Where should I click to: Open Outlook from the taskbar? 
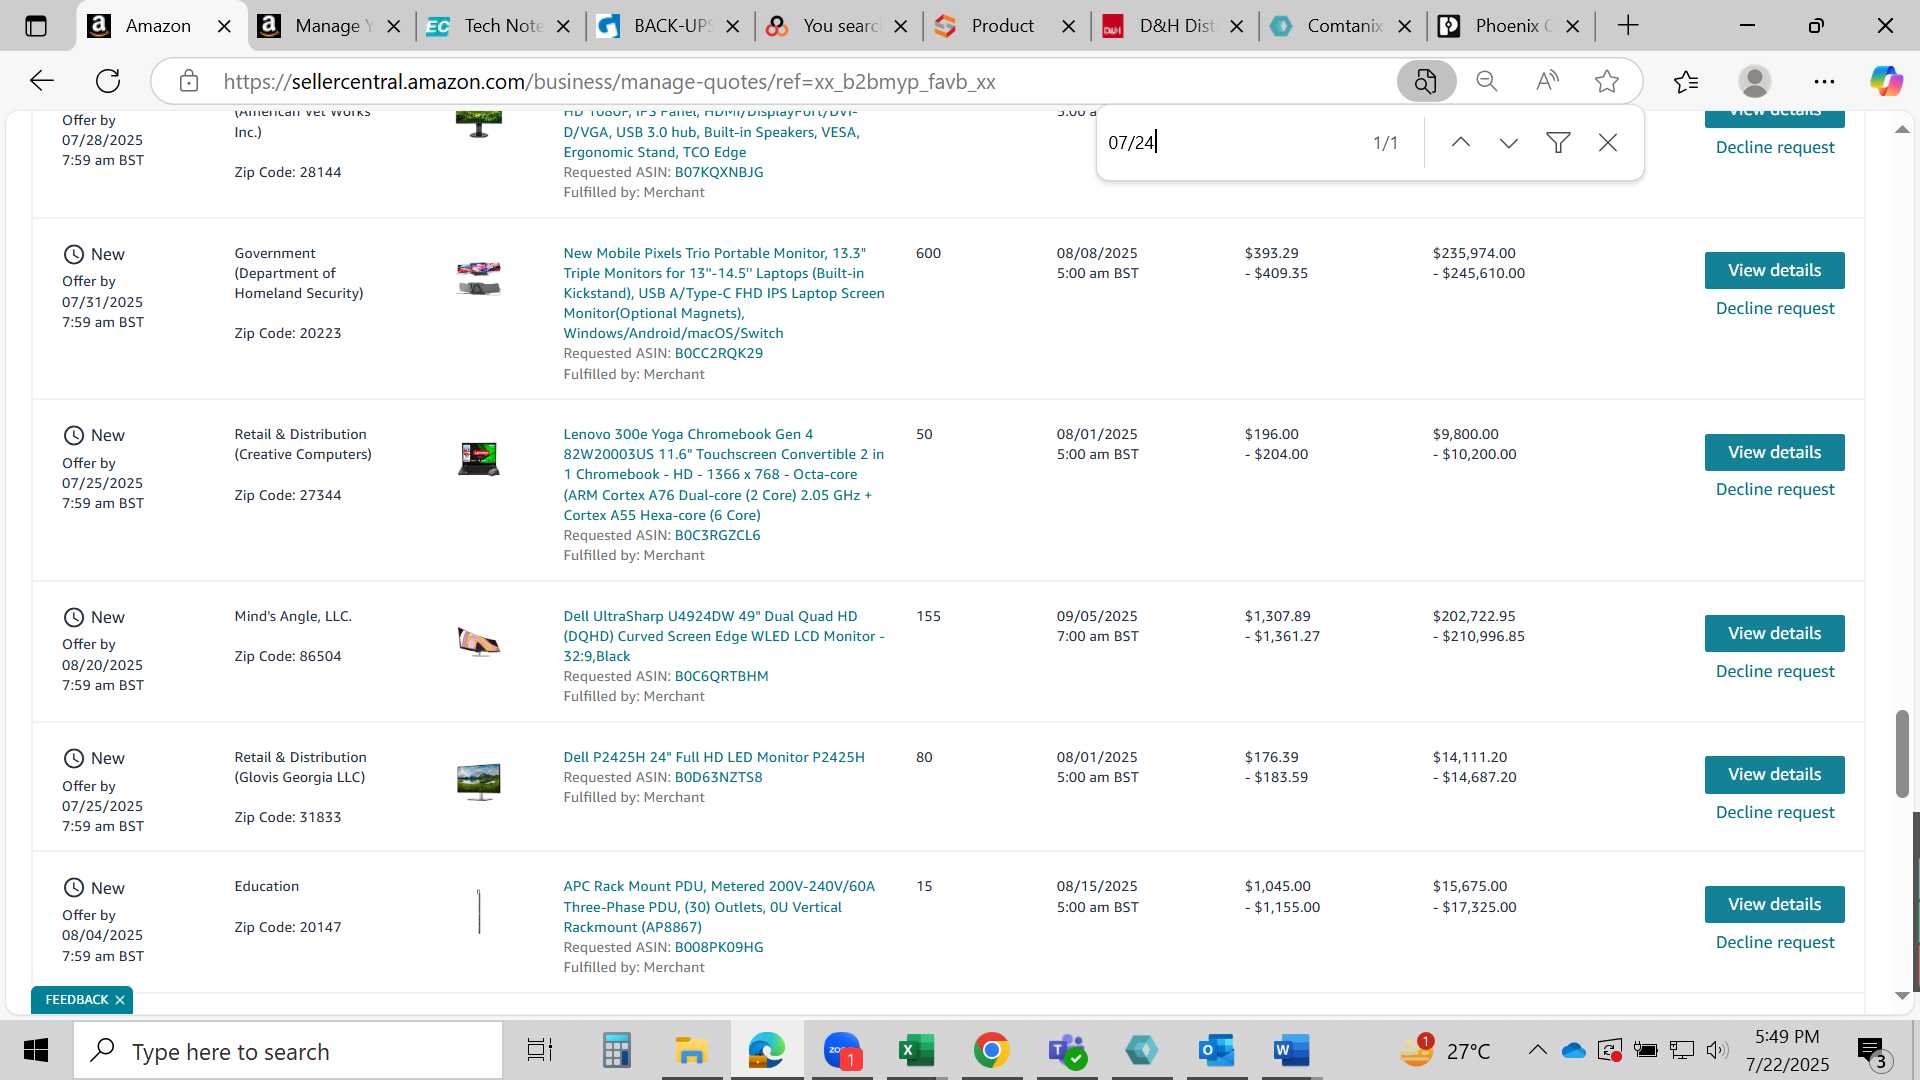1216,1051
